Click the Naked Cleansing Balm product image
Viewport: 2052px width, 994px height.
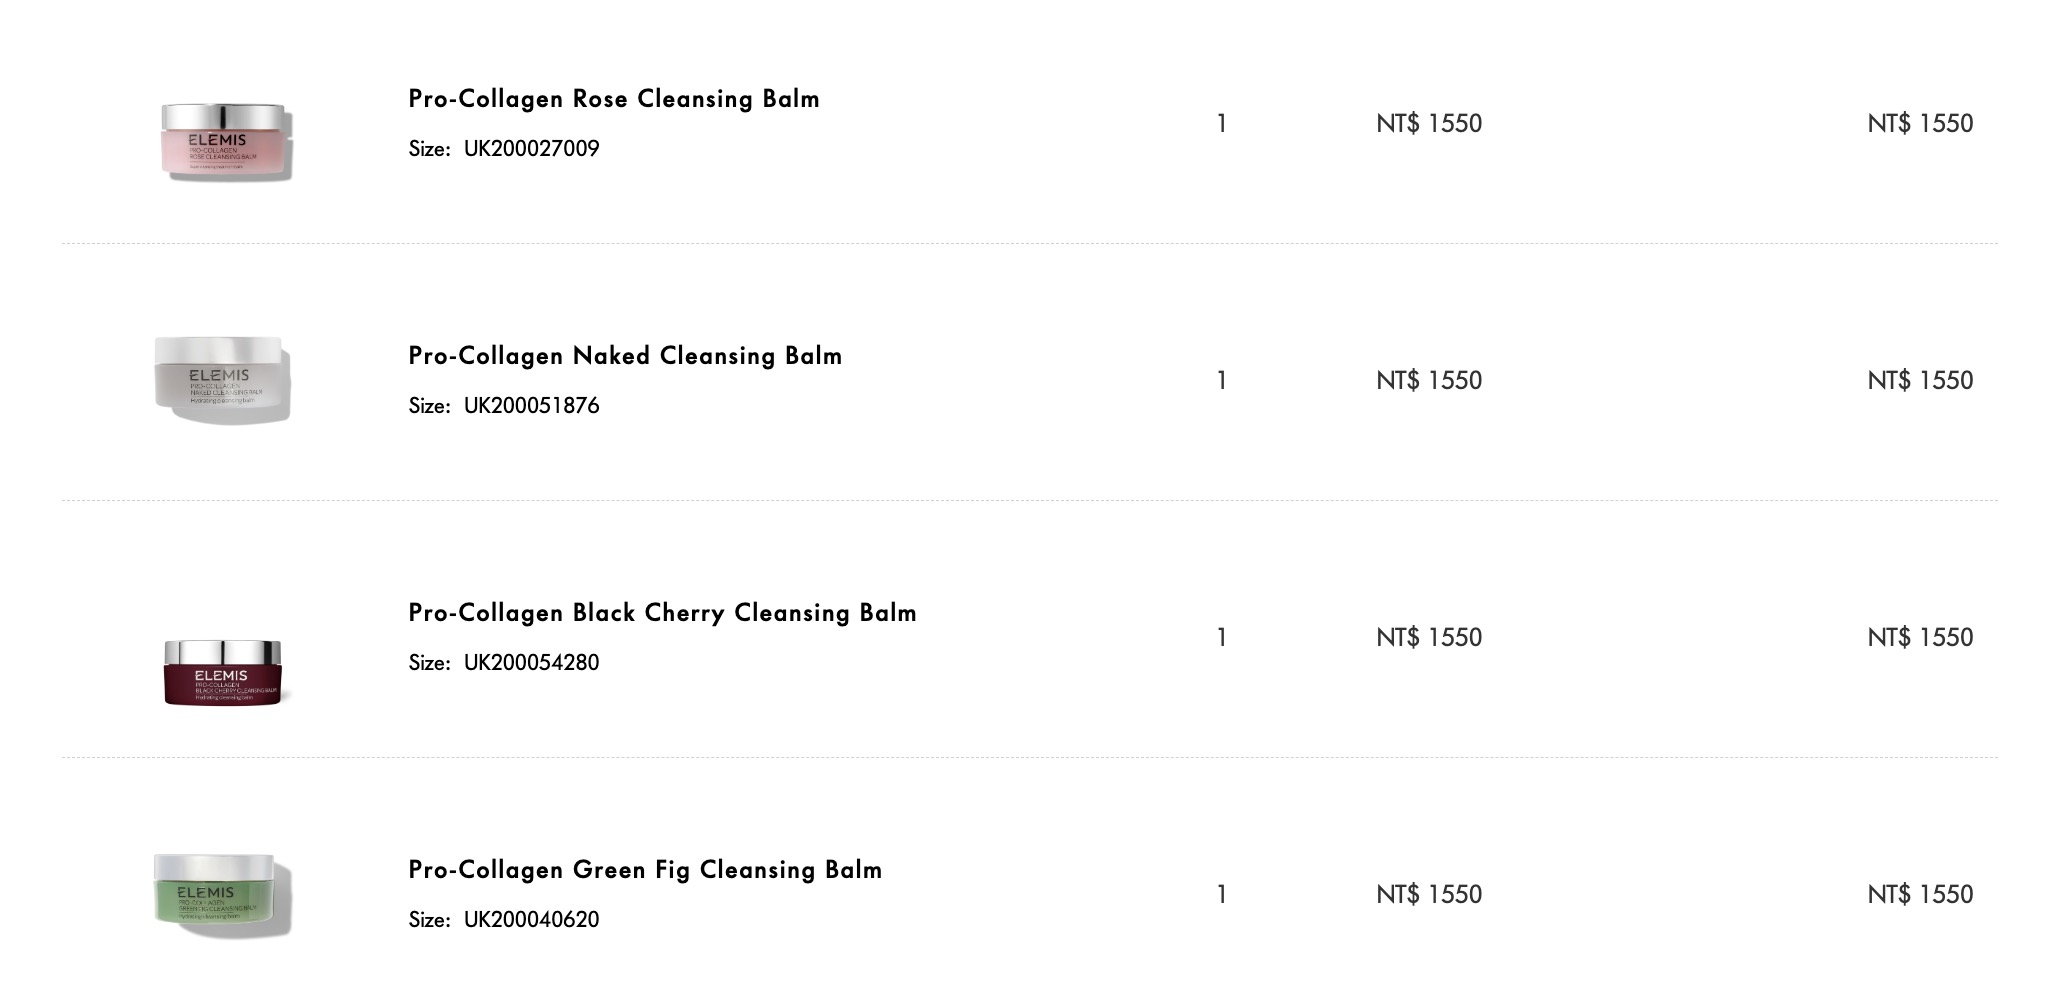223,381
